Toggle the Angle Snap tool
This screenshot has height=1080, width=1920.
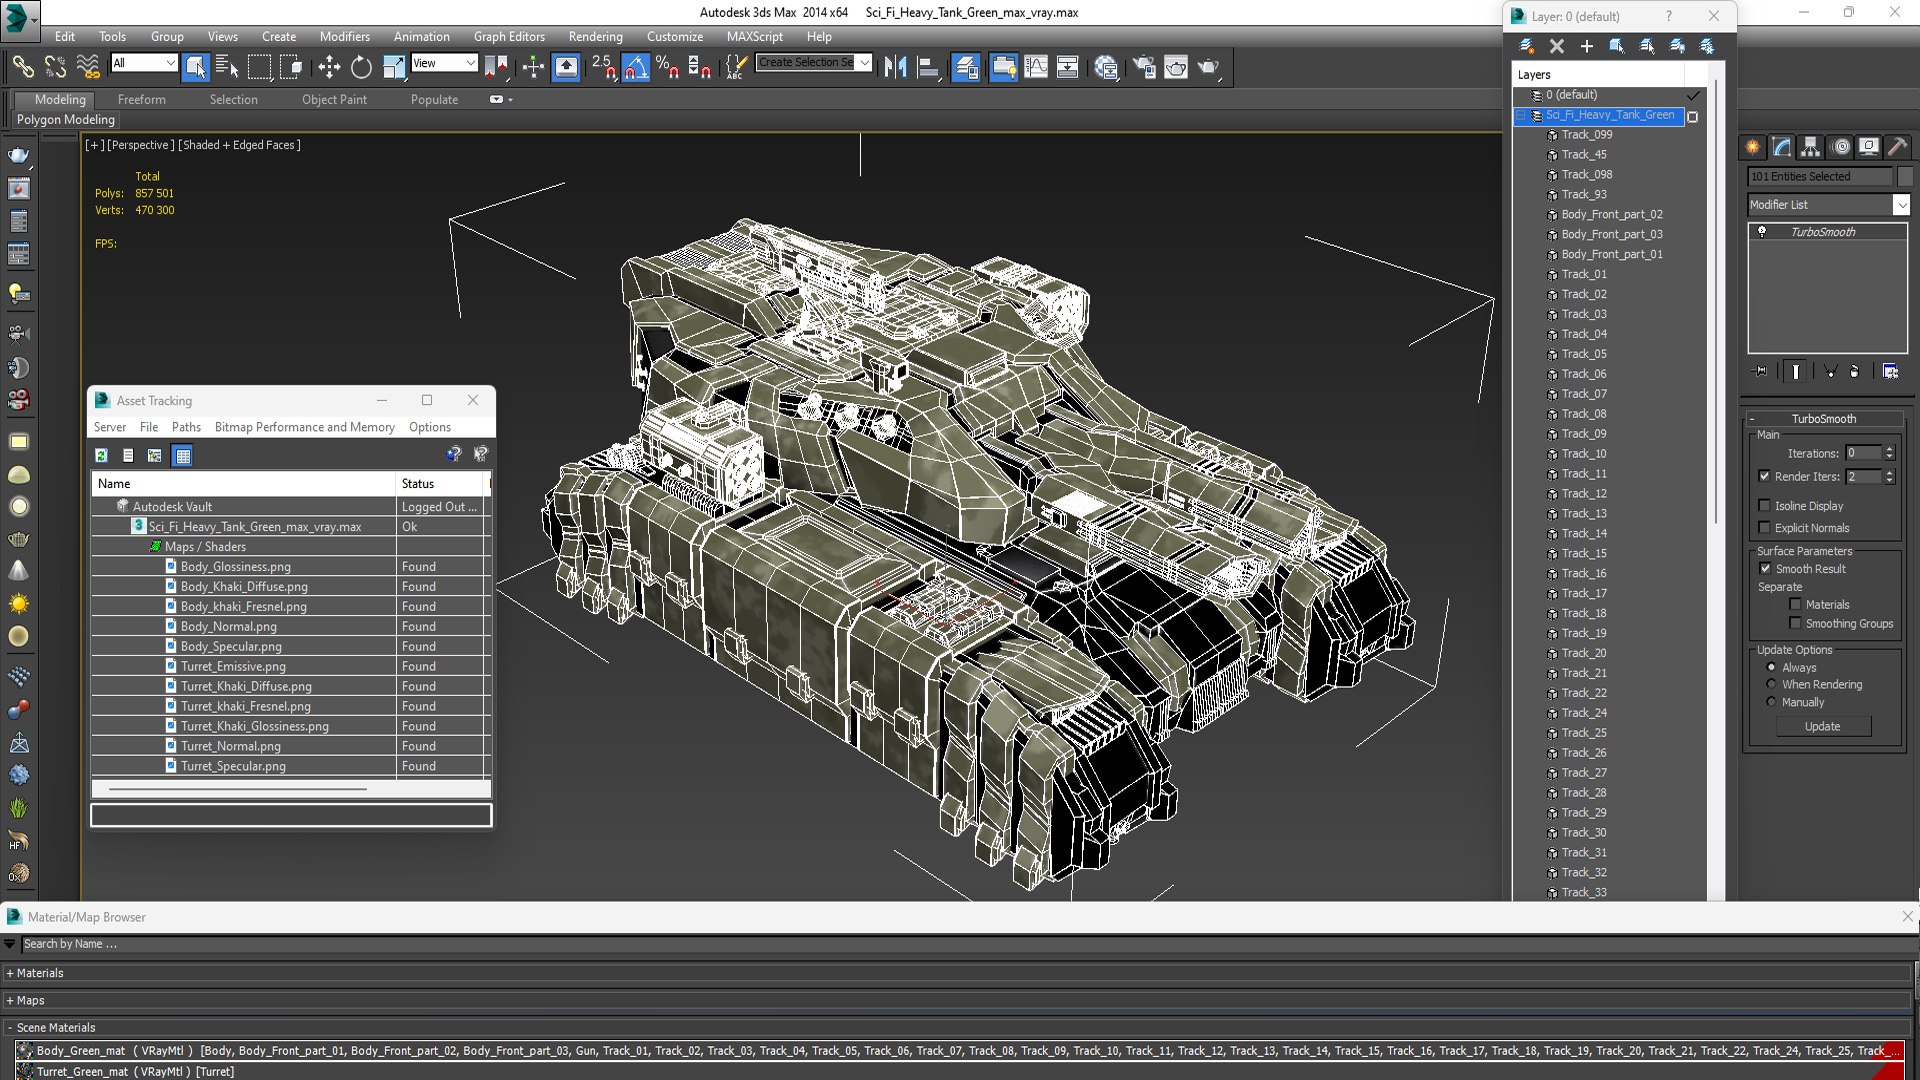[x=635, y=67]
